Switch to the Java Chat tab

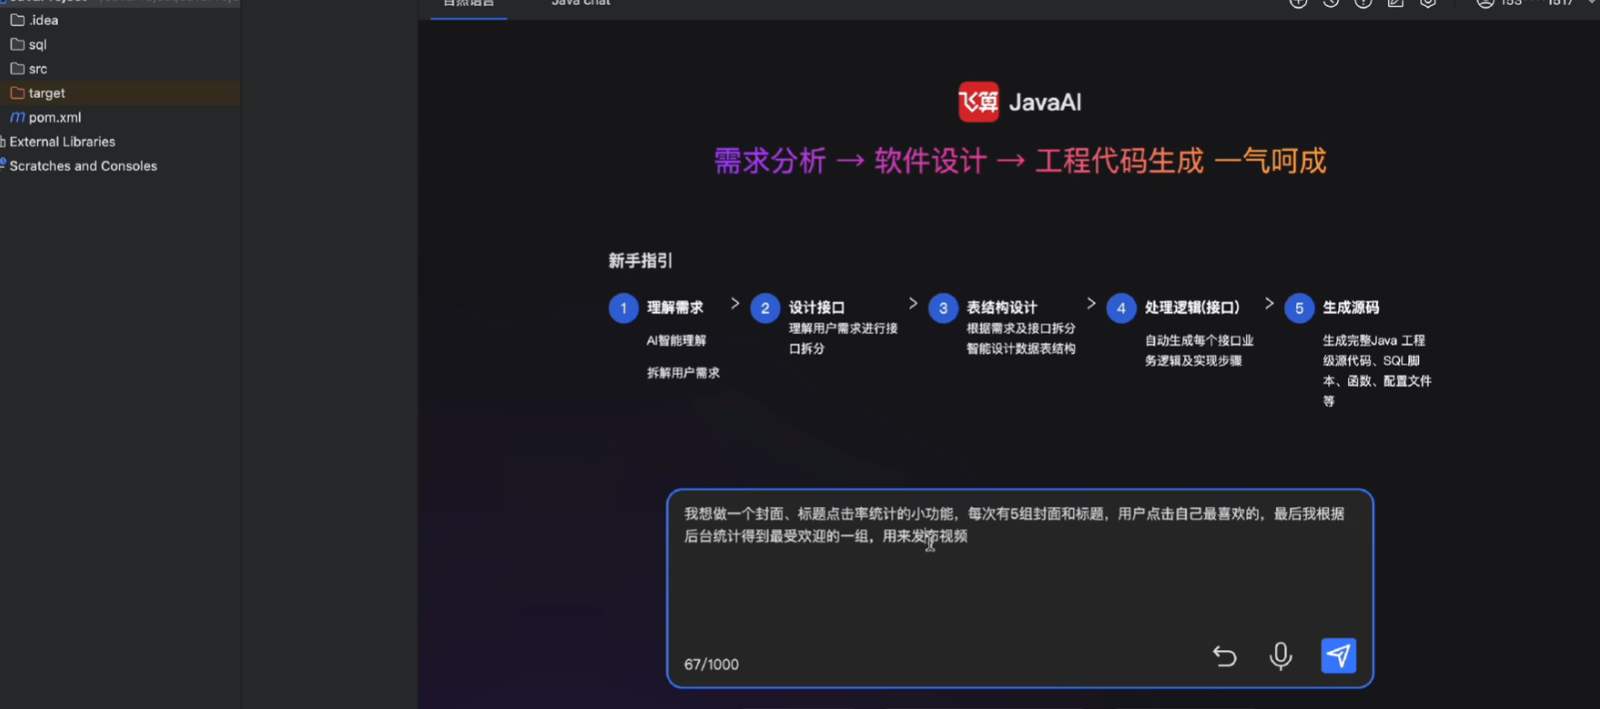581,4
